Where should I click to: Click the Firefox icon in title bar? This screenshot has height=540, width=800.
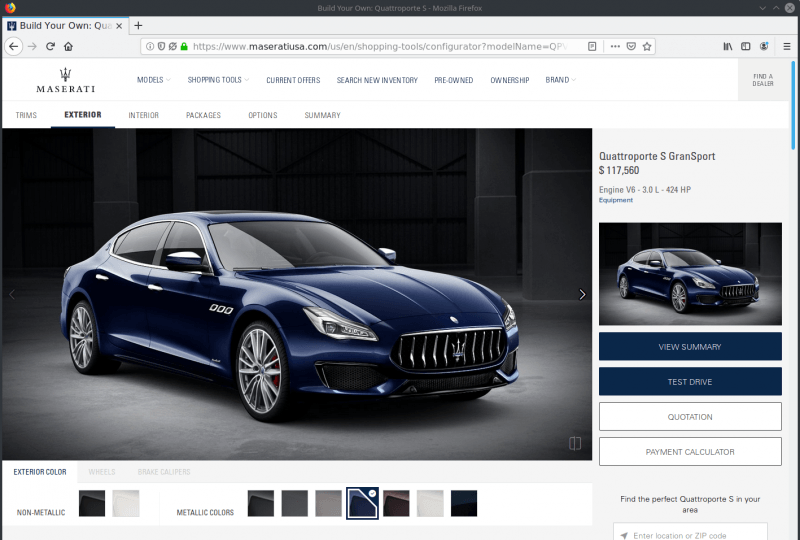point(10,8)
